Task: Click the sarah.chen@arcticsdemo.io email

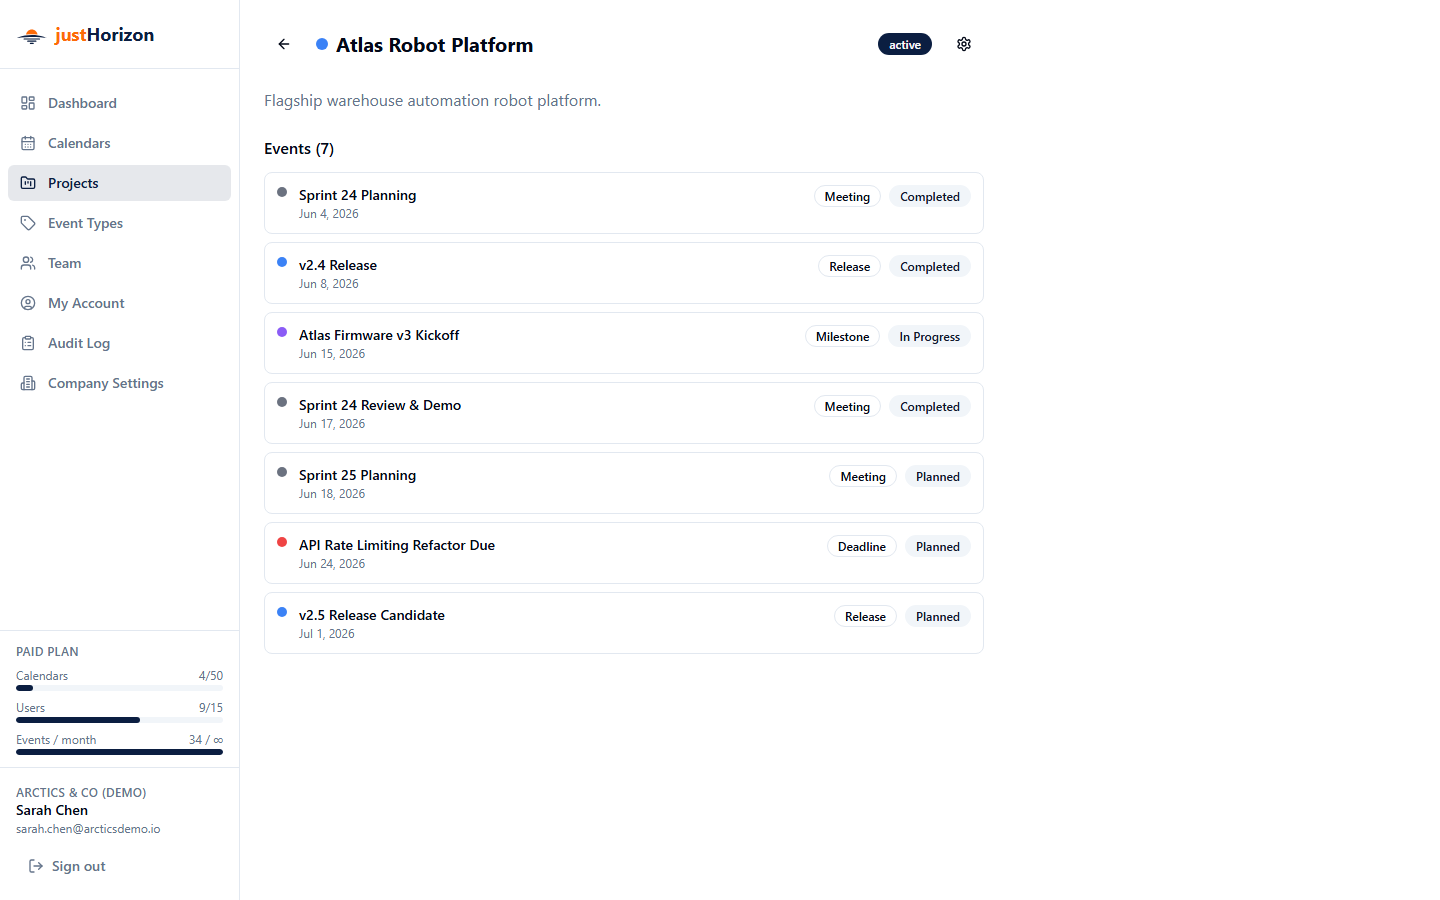Action: pos(88,829)
